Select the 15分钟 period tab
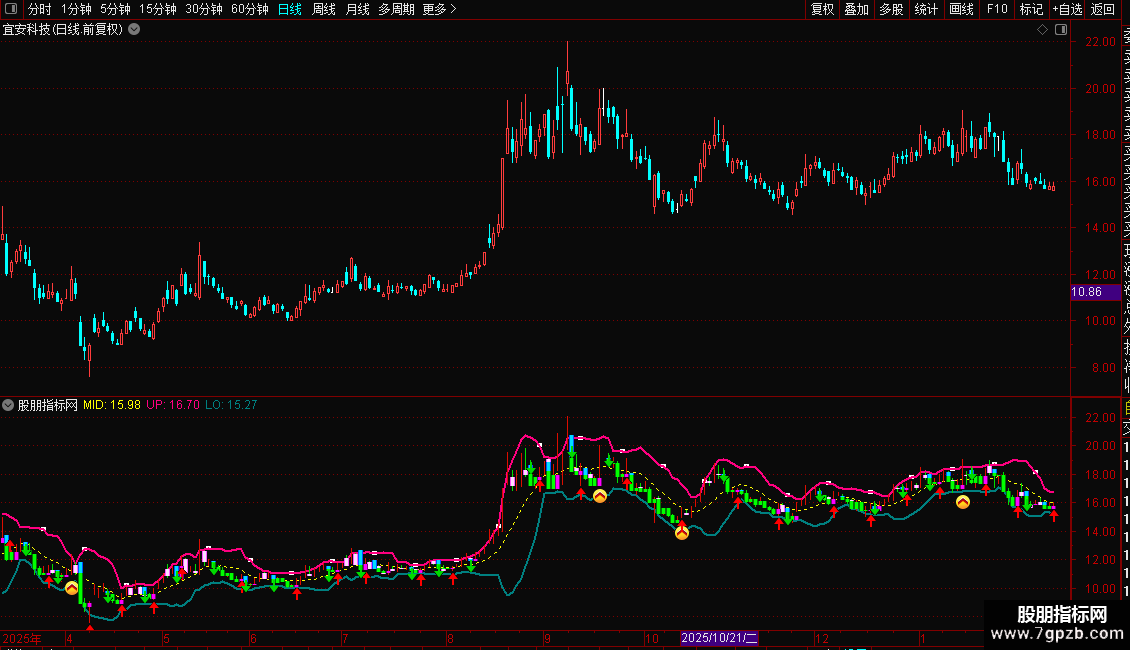The image size is (1130, 650). click(158, 9)
